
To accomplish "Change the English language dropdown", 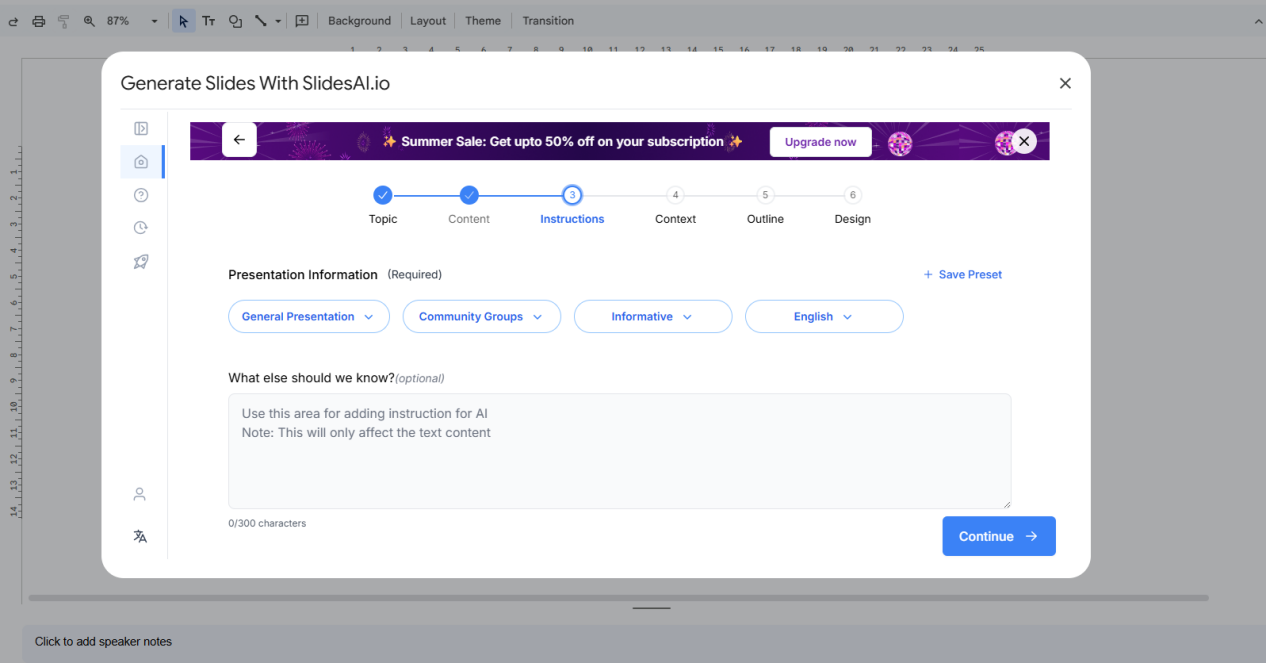I will click(x=823, y=317).
